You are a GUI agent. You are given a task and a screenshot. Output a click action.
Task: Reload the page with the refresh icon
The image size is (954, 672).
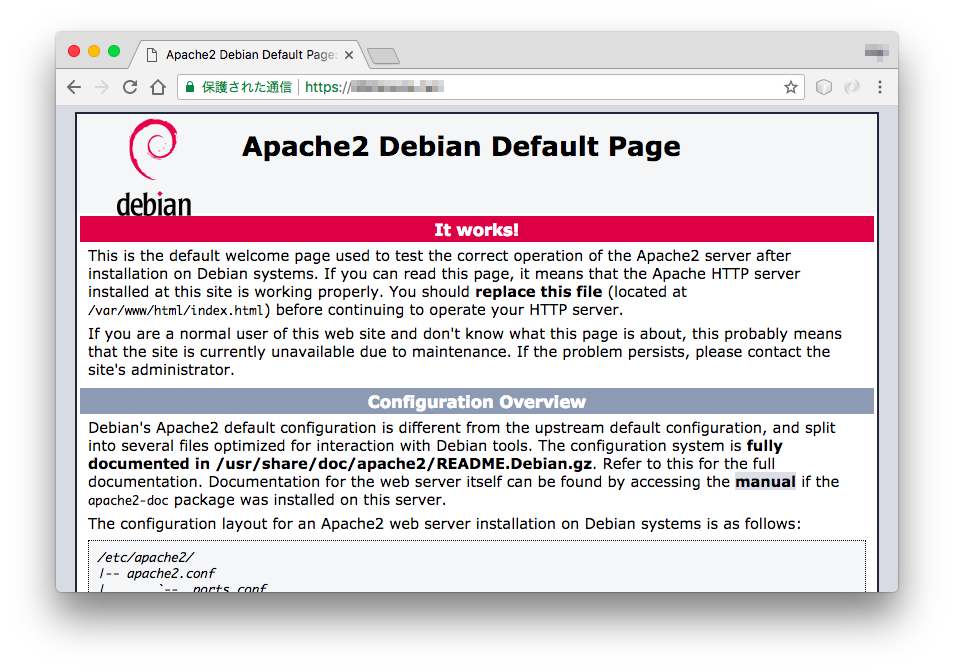coord(130,87)
